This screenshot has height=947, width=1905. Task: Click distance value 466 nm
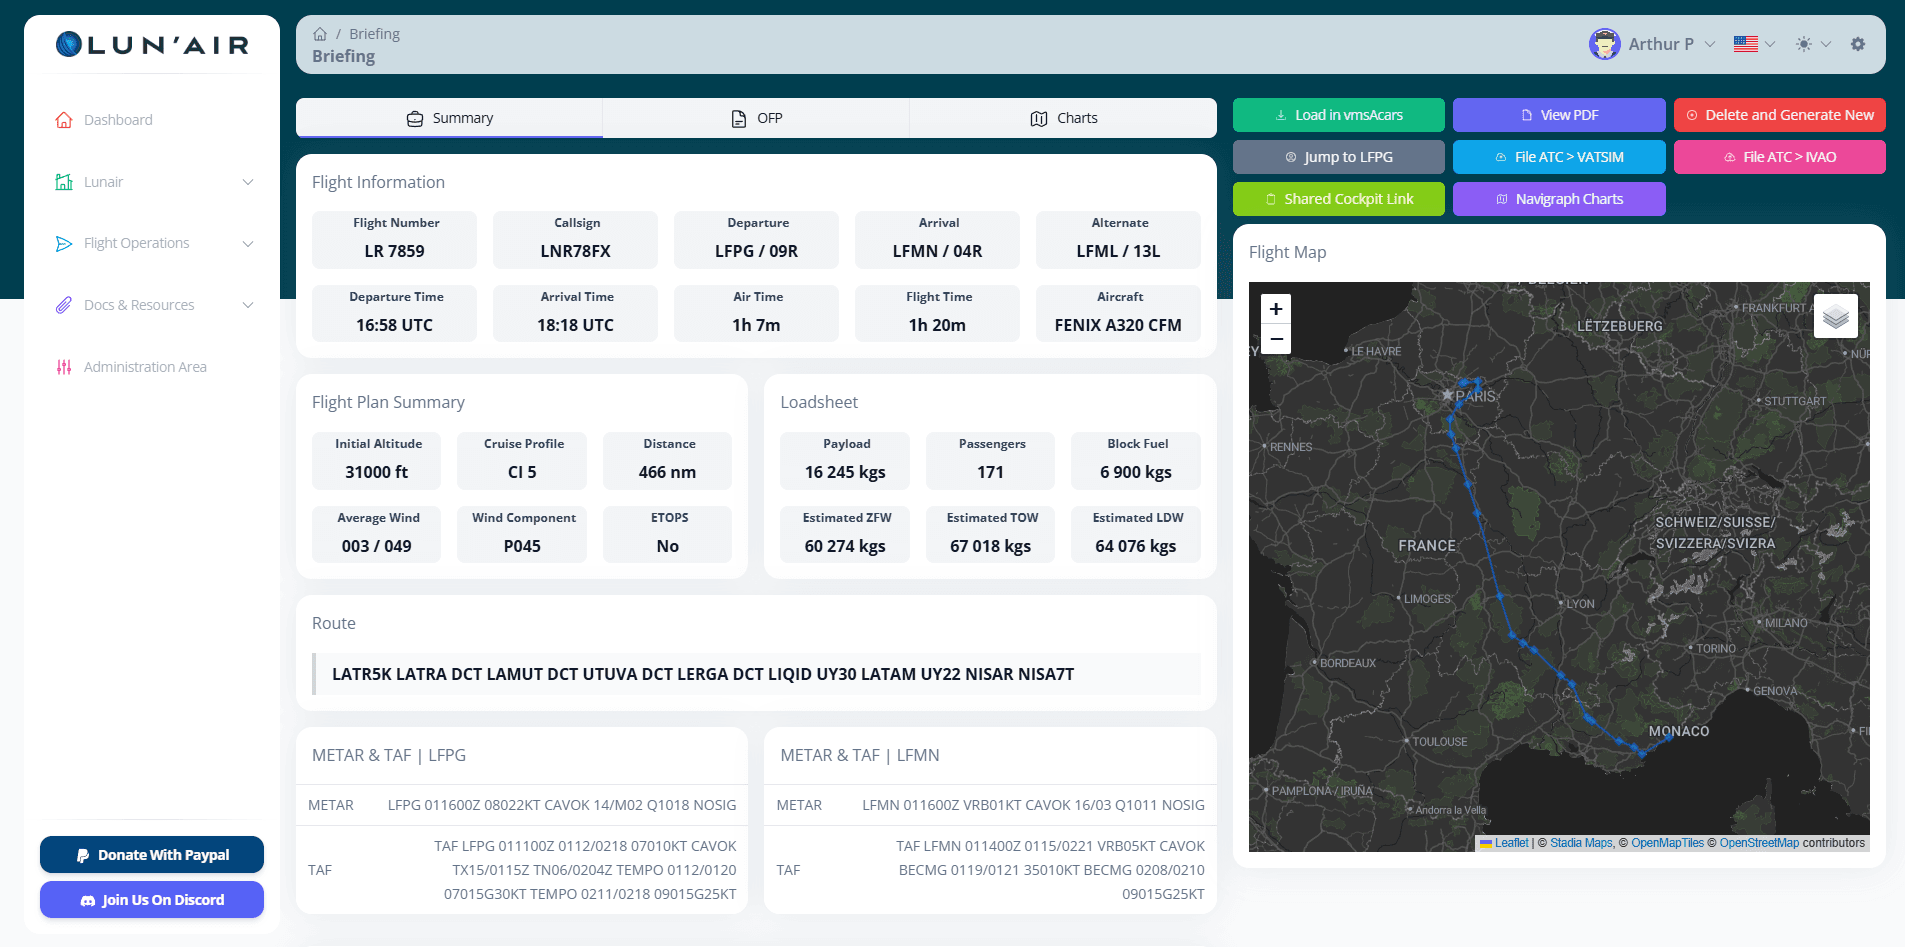(667, 472)
